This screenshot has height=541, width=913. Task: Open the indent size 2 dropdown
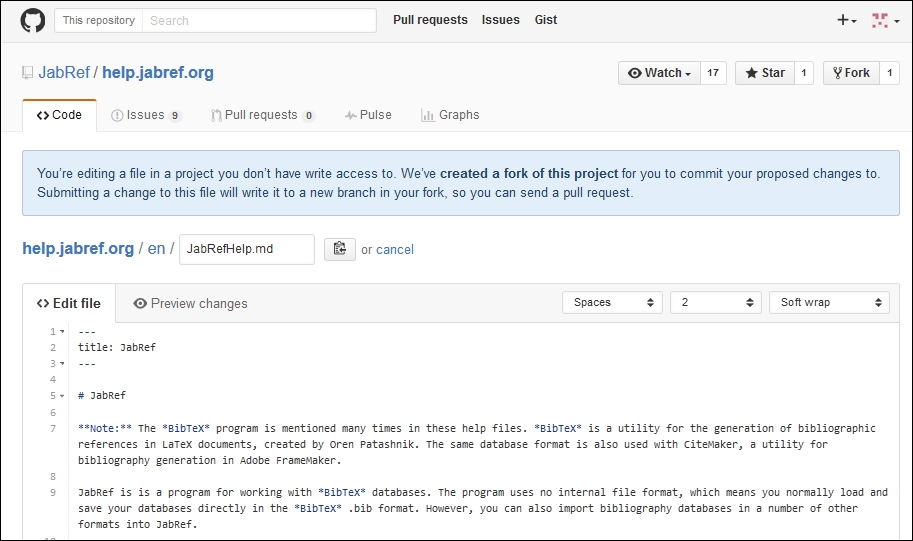[x=716, y=302]
